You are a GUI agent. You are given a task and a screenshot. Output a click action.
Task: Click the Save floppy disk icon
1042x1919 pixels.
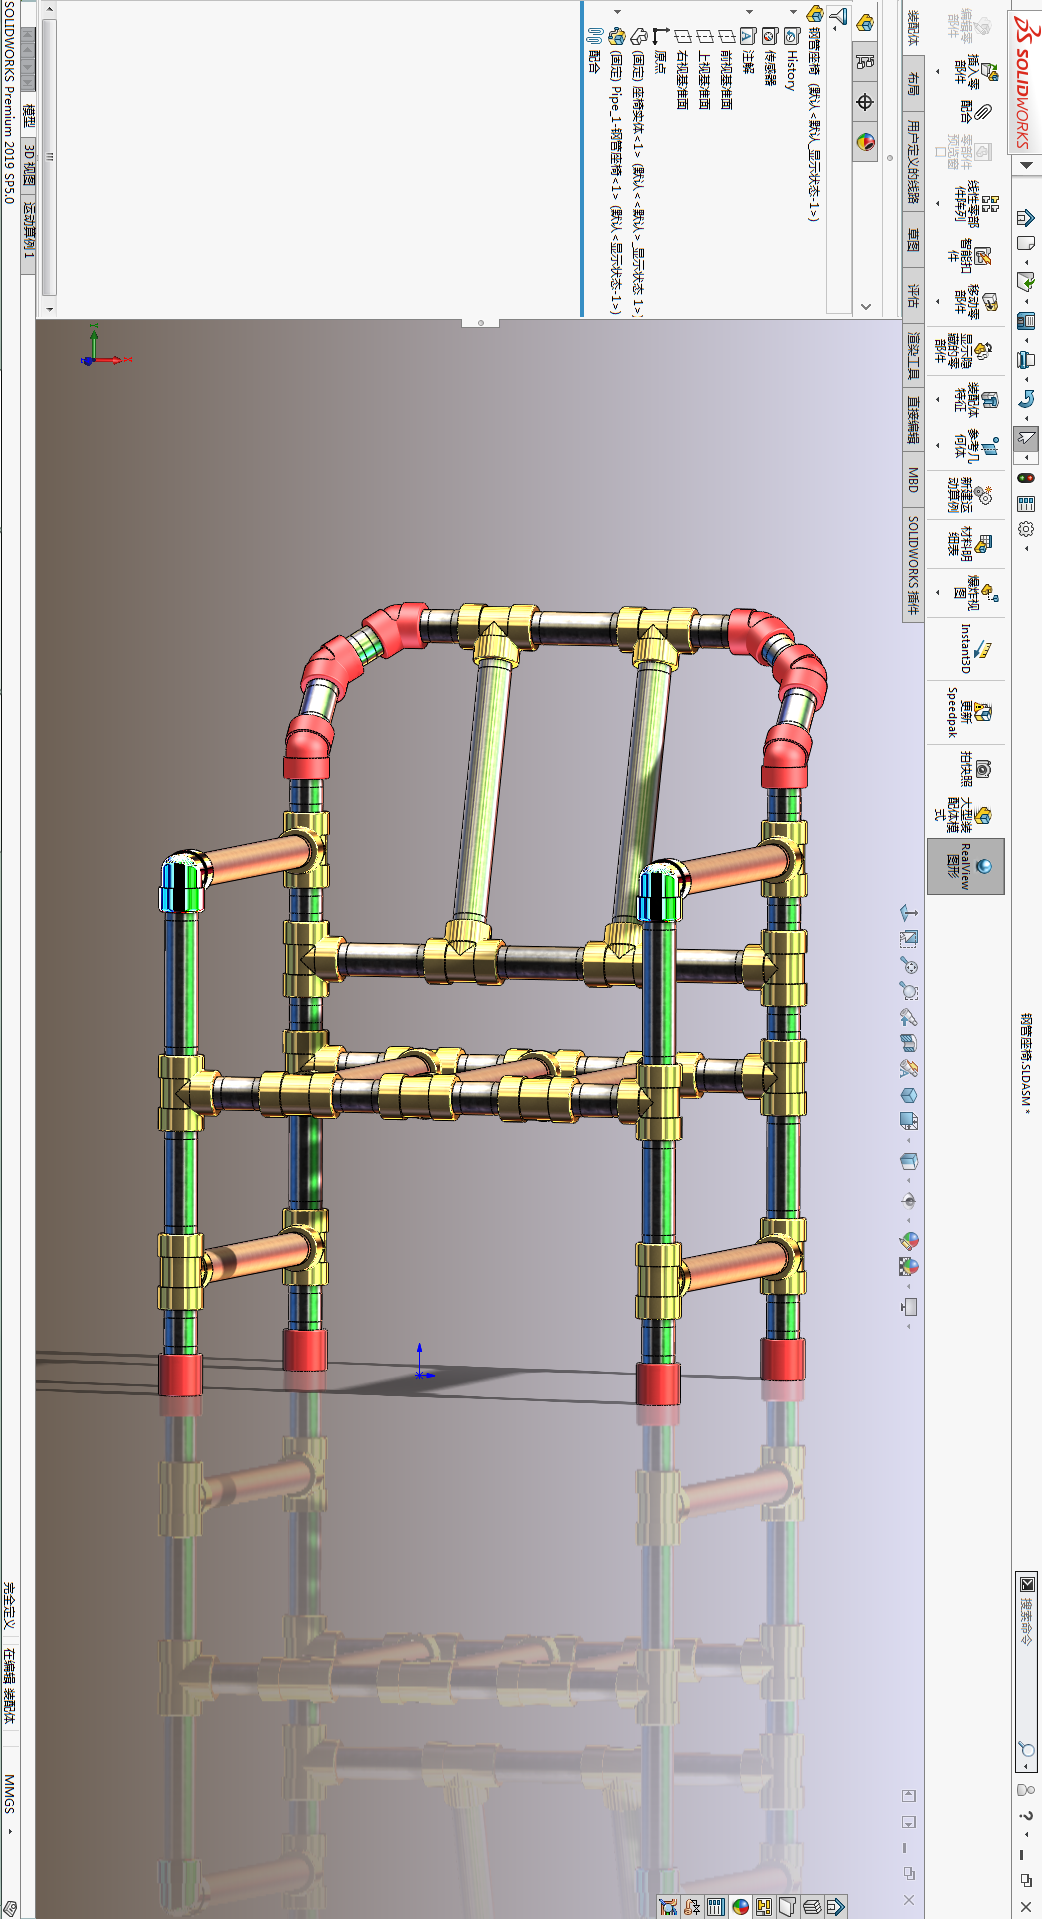point(1025,320)
